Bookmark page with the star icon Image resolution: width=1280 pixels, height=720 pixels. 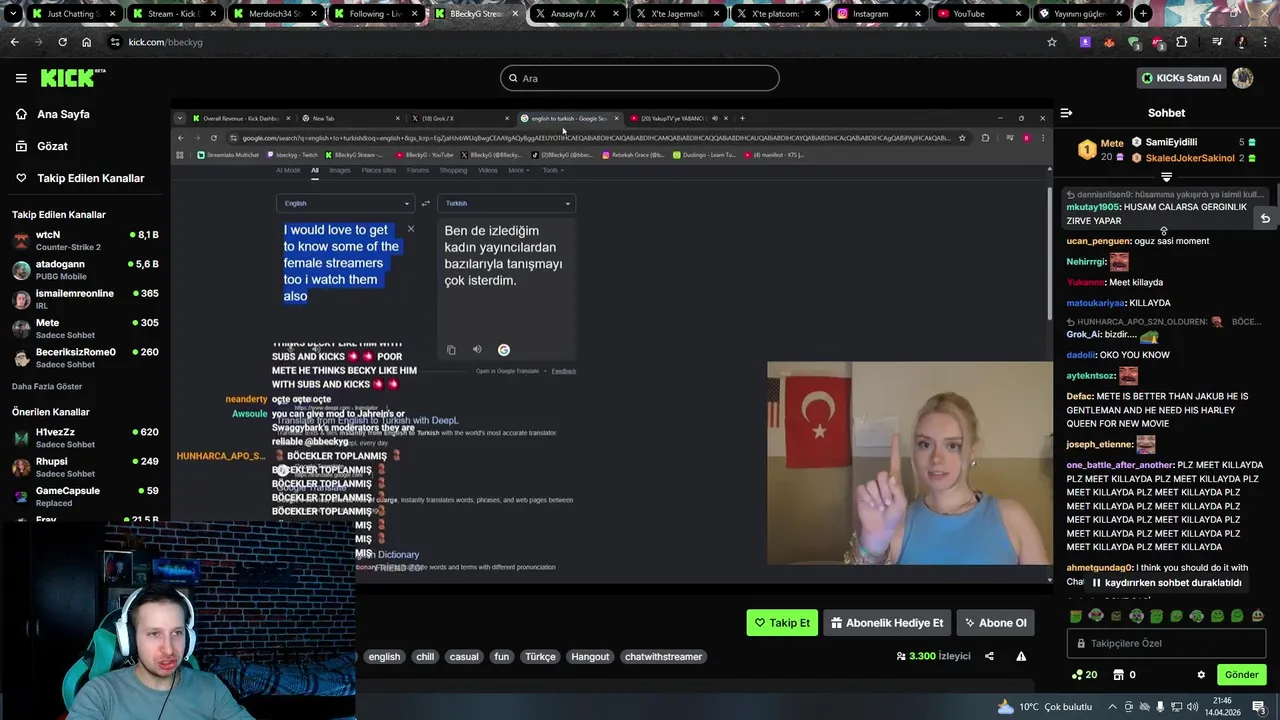pyautogui.click(x=1052, y=42)
